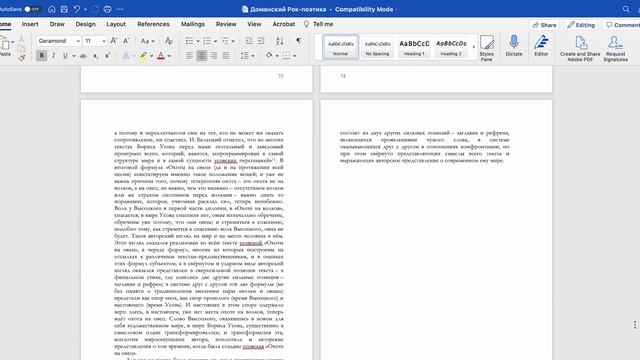Switch to the Insert tab
The image size is (640, 360).
tap(30, 24)
